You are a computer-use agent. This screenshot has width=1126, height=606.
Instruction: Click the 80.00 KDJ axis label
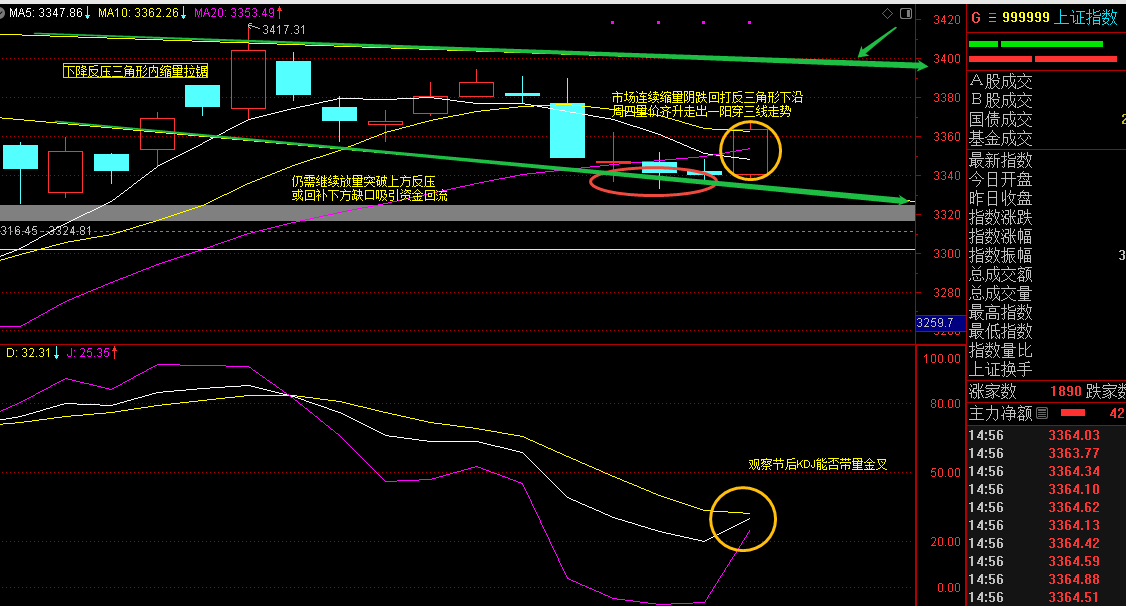click(945, 404)
